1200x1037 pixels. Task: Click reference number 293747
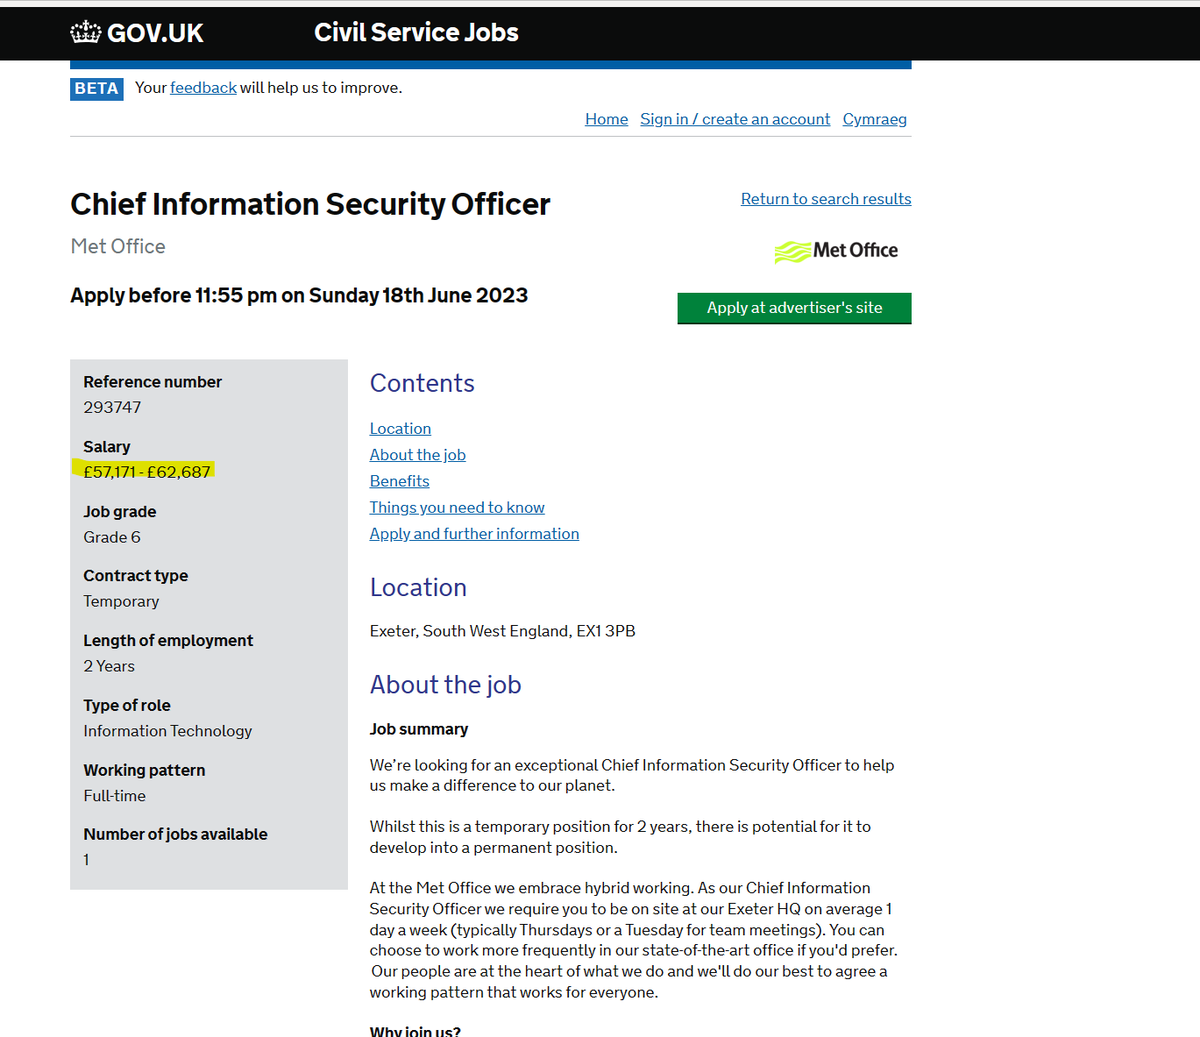click(x=112, y=407)
